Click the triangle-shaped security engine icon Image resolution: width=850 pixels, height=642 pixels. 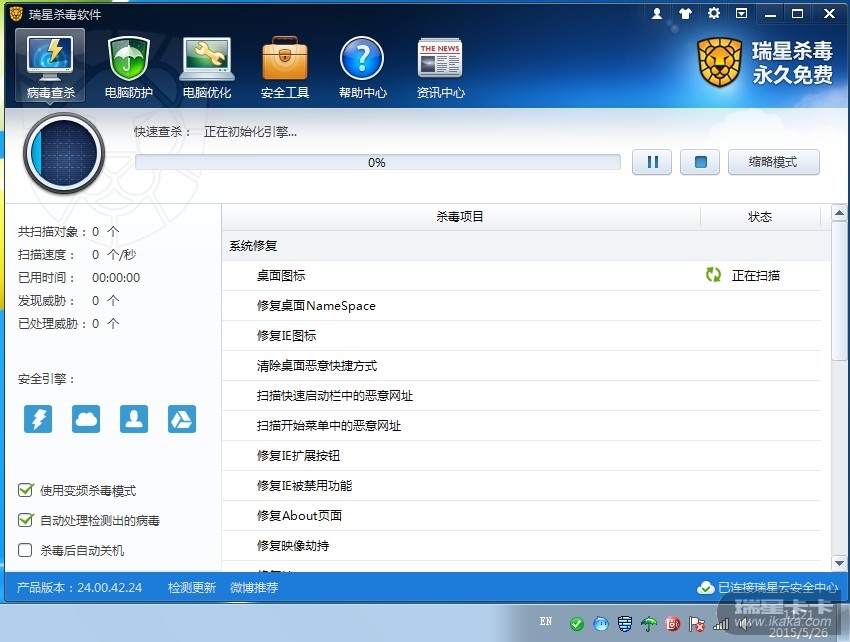coord(182,419)
